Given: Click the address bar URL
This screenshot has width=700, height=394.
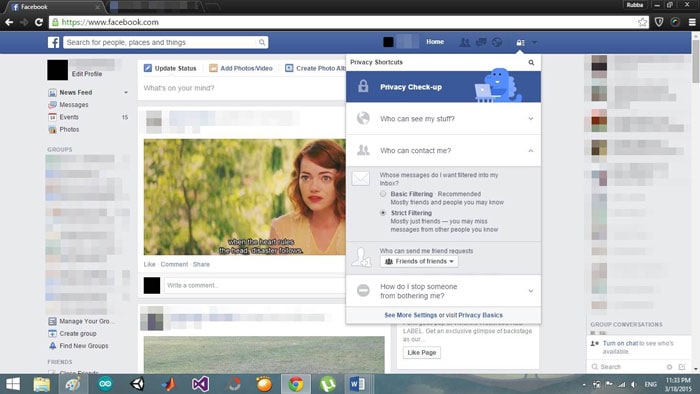Looking at the screenshot, I should point(110,22).
